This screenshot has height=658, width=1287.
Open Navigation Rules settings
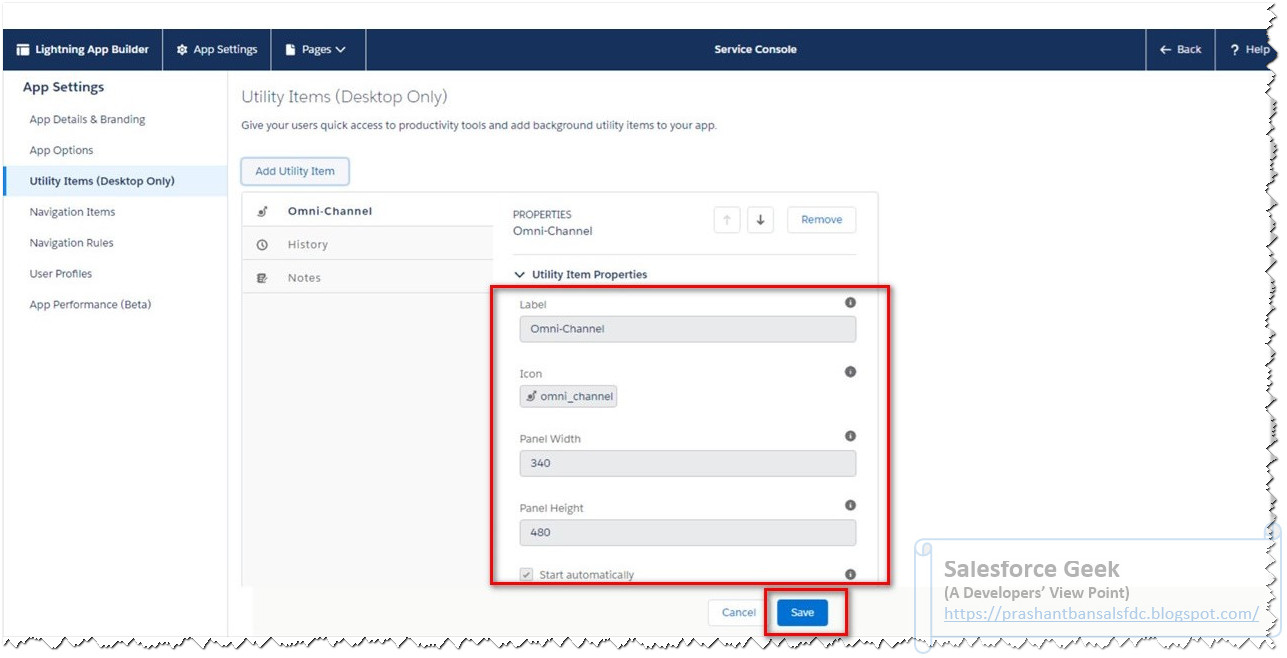(x=71, y=243)
